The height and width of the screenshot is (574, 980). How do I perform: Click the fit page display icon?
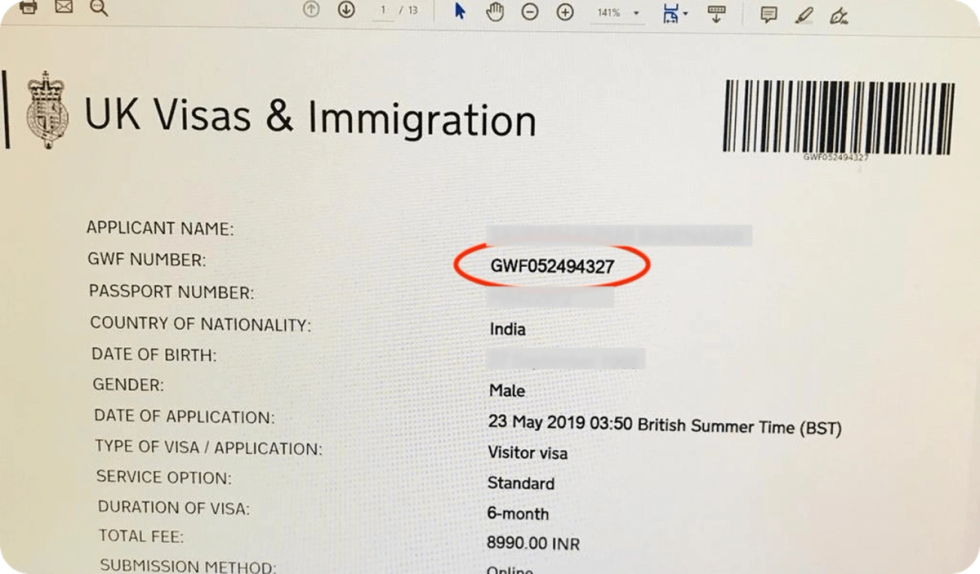tap(671, 14)
